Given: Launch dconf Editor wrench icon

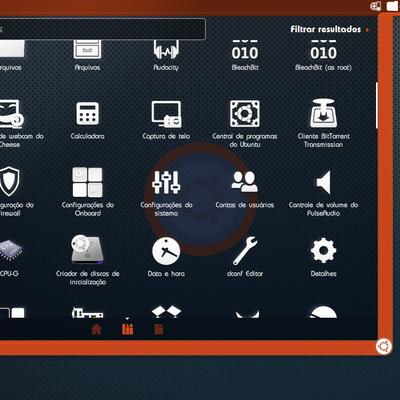Looking at the screenshot, I should [x=245, y=251].
